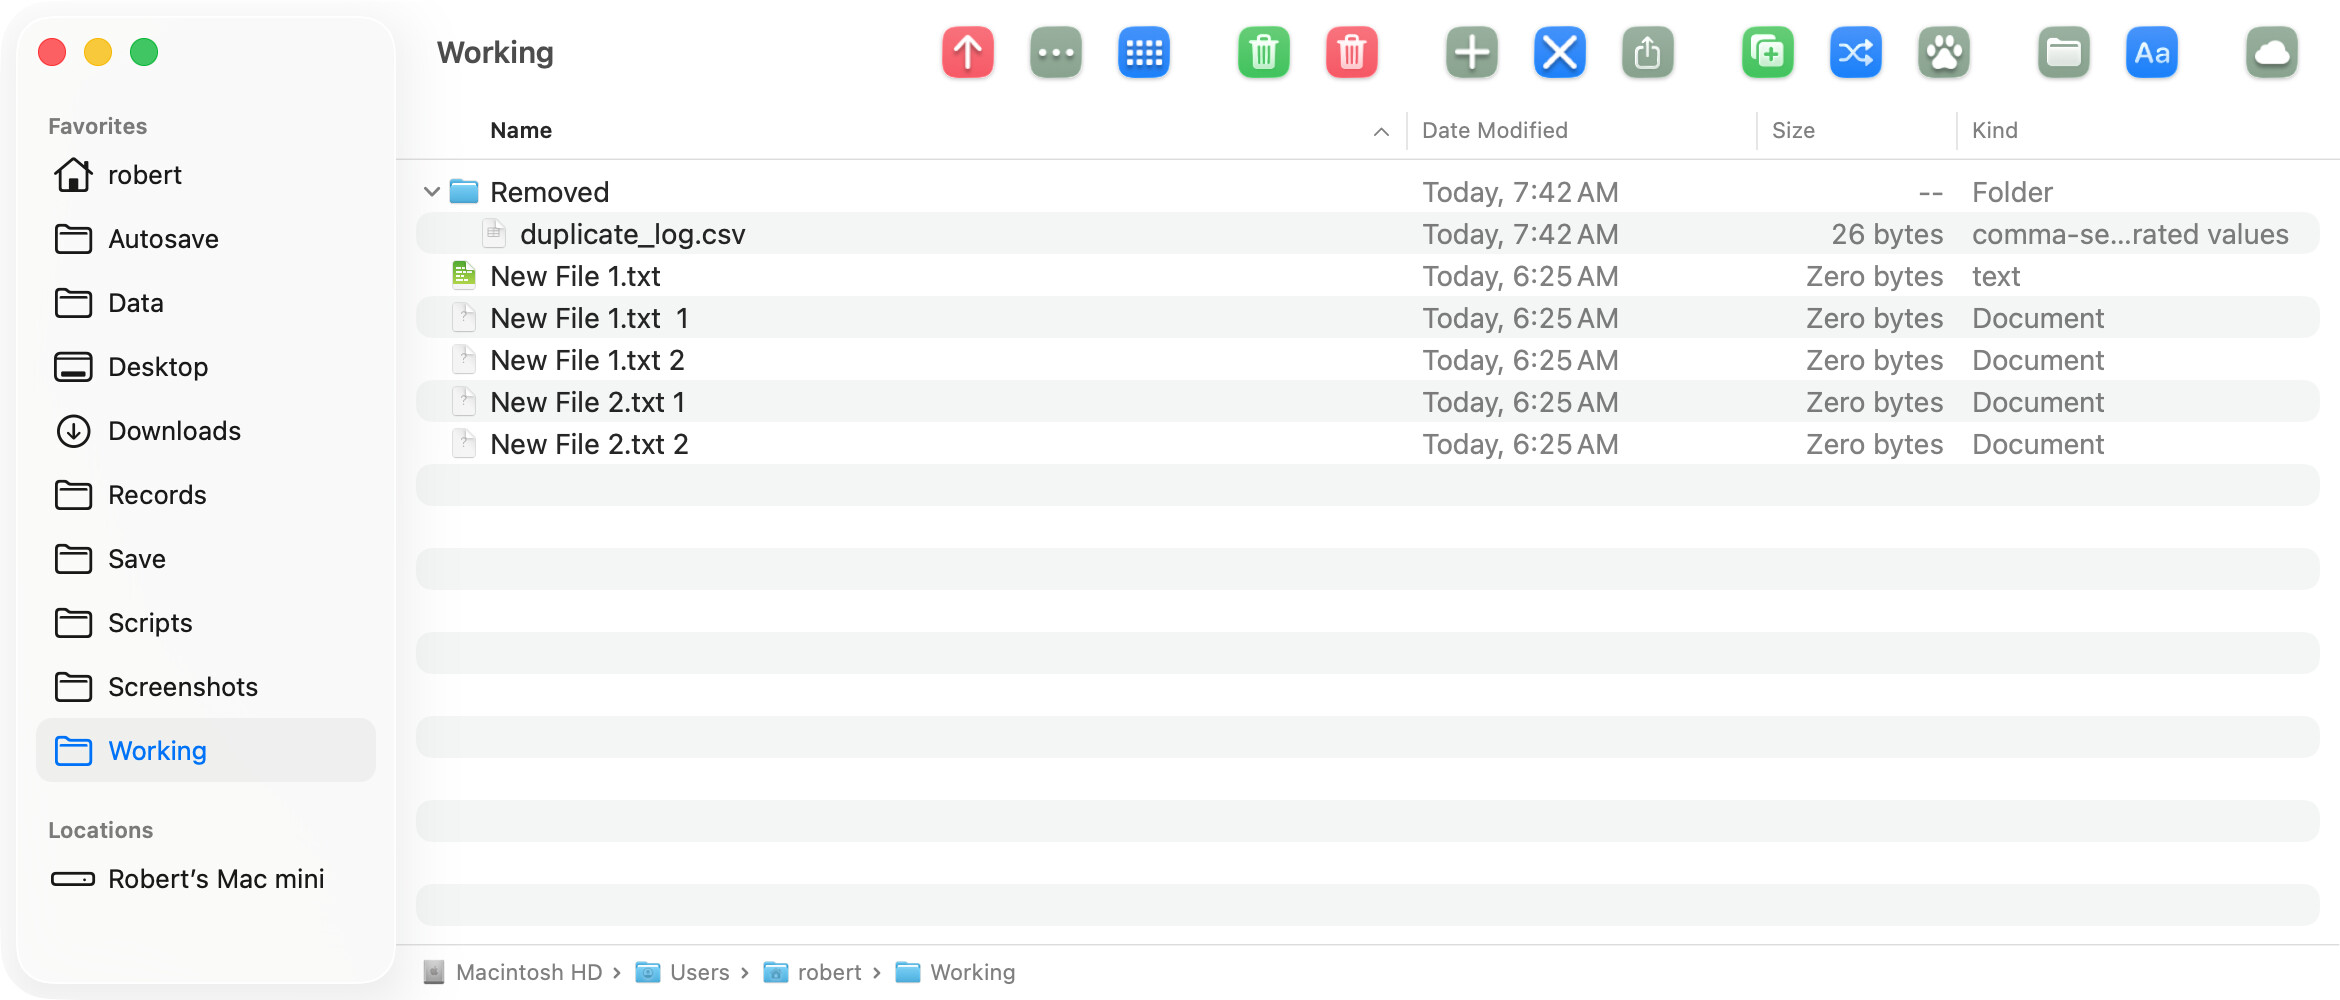Open Downloads in the sidebar
The width and height of the screenshot is (2340, 1000).
[x=174, y=431]
